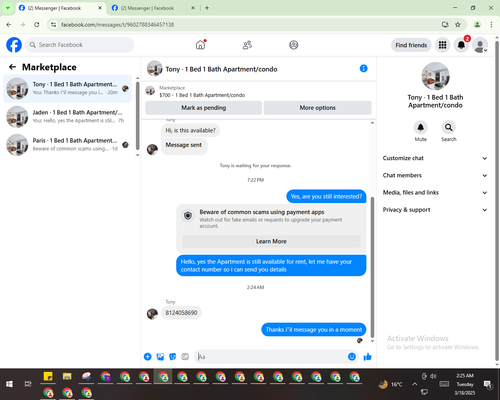Screen dimensions: 500x400
Task: Focus the Search Facebook field
Action: point(80,45)
